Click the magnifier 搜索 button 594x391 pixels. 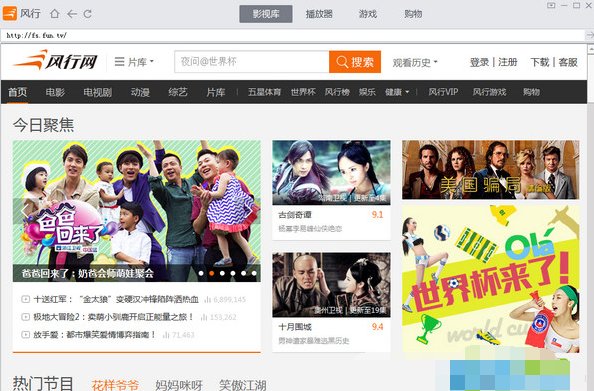(x=355, y=62)
